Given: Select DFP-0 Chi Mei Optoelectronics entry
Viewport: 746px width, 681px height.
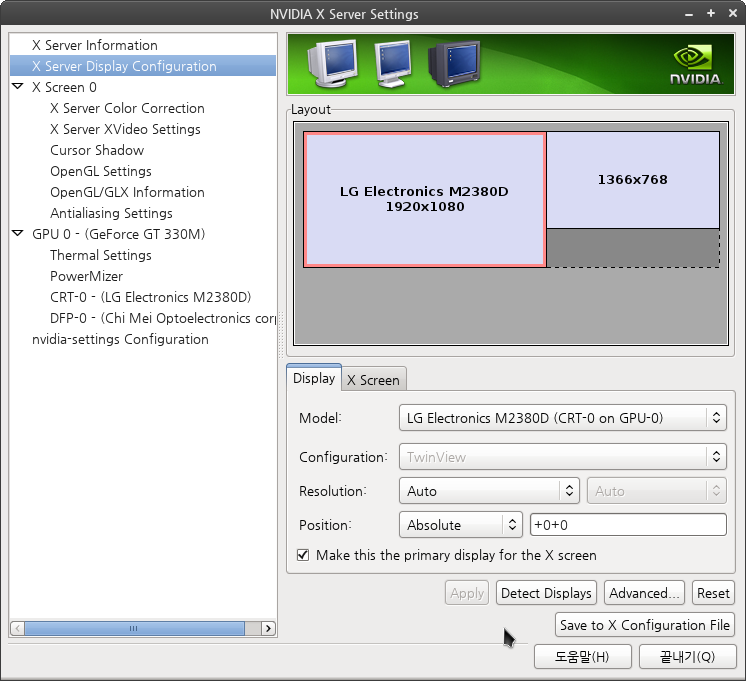Looking at the screenshot, I should tap(163, 318).
